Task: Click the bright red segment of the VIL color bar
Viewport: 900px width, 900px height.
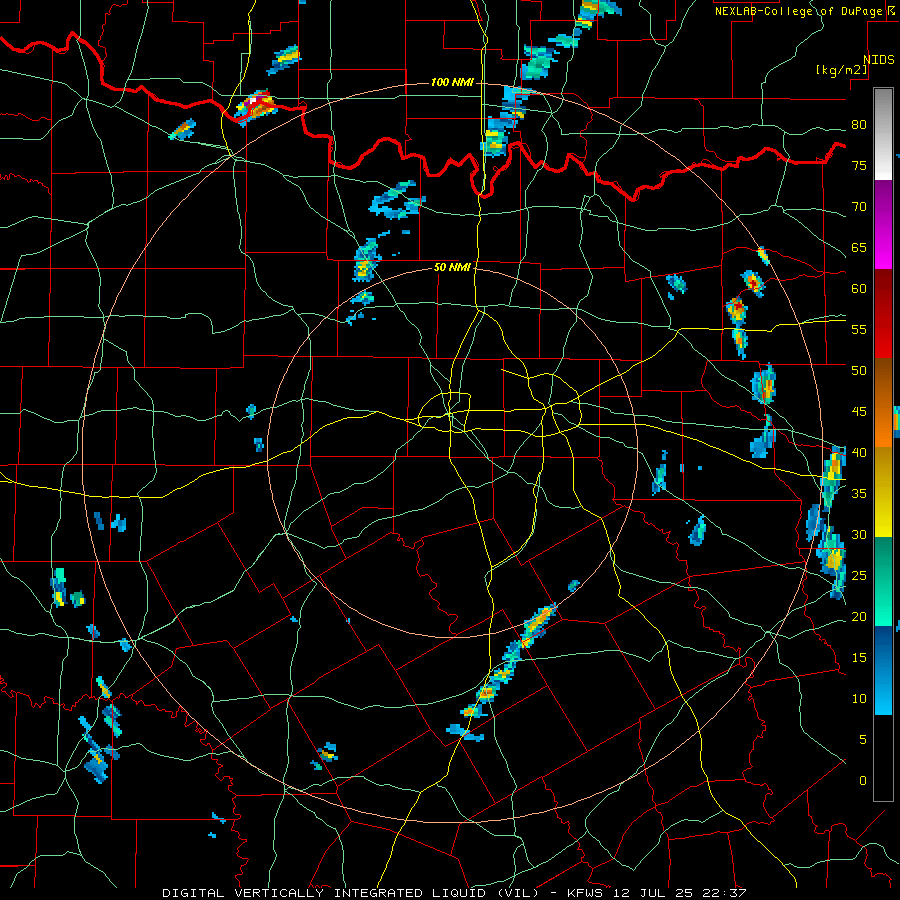Action: pyautogui.click(x=883, y=314)
